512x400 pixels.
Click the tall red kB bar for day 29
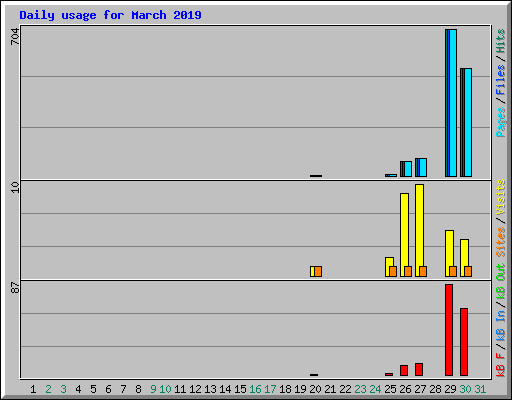pyautogui.click(x=449, y=330)
